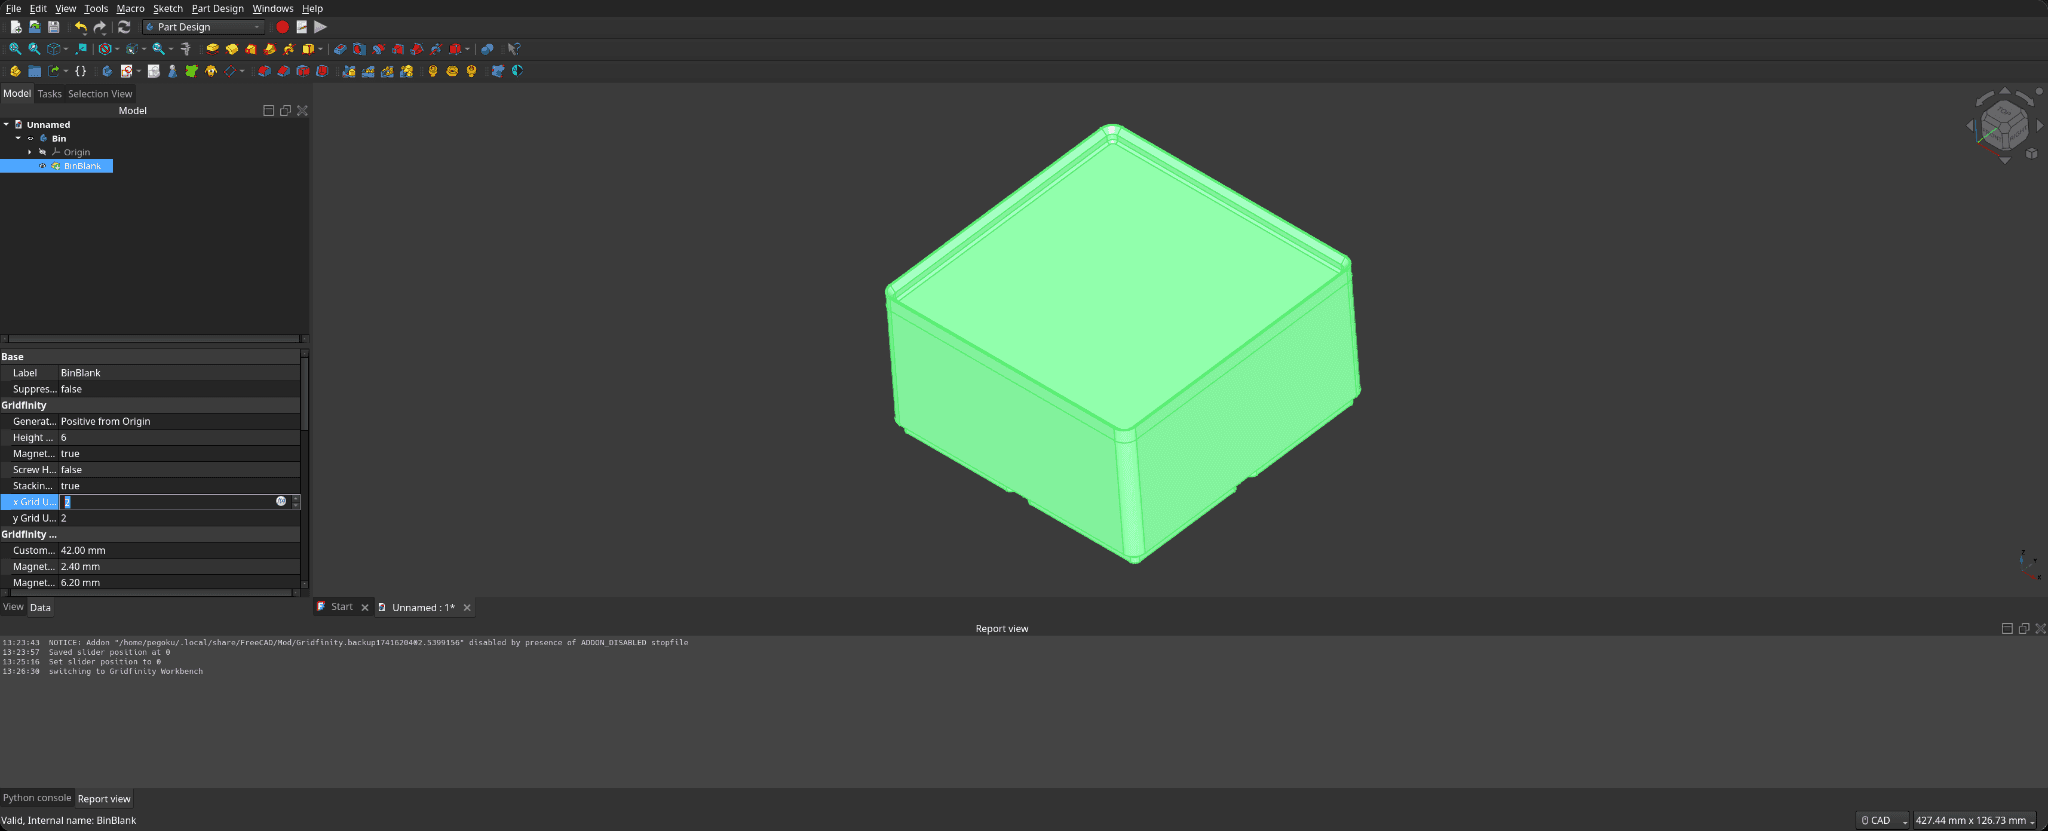2048x831 pixels.
Task: Open draw style dropdown arrow
Action: (x=117, y=49)
